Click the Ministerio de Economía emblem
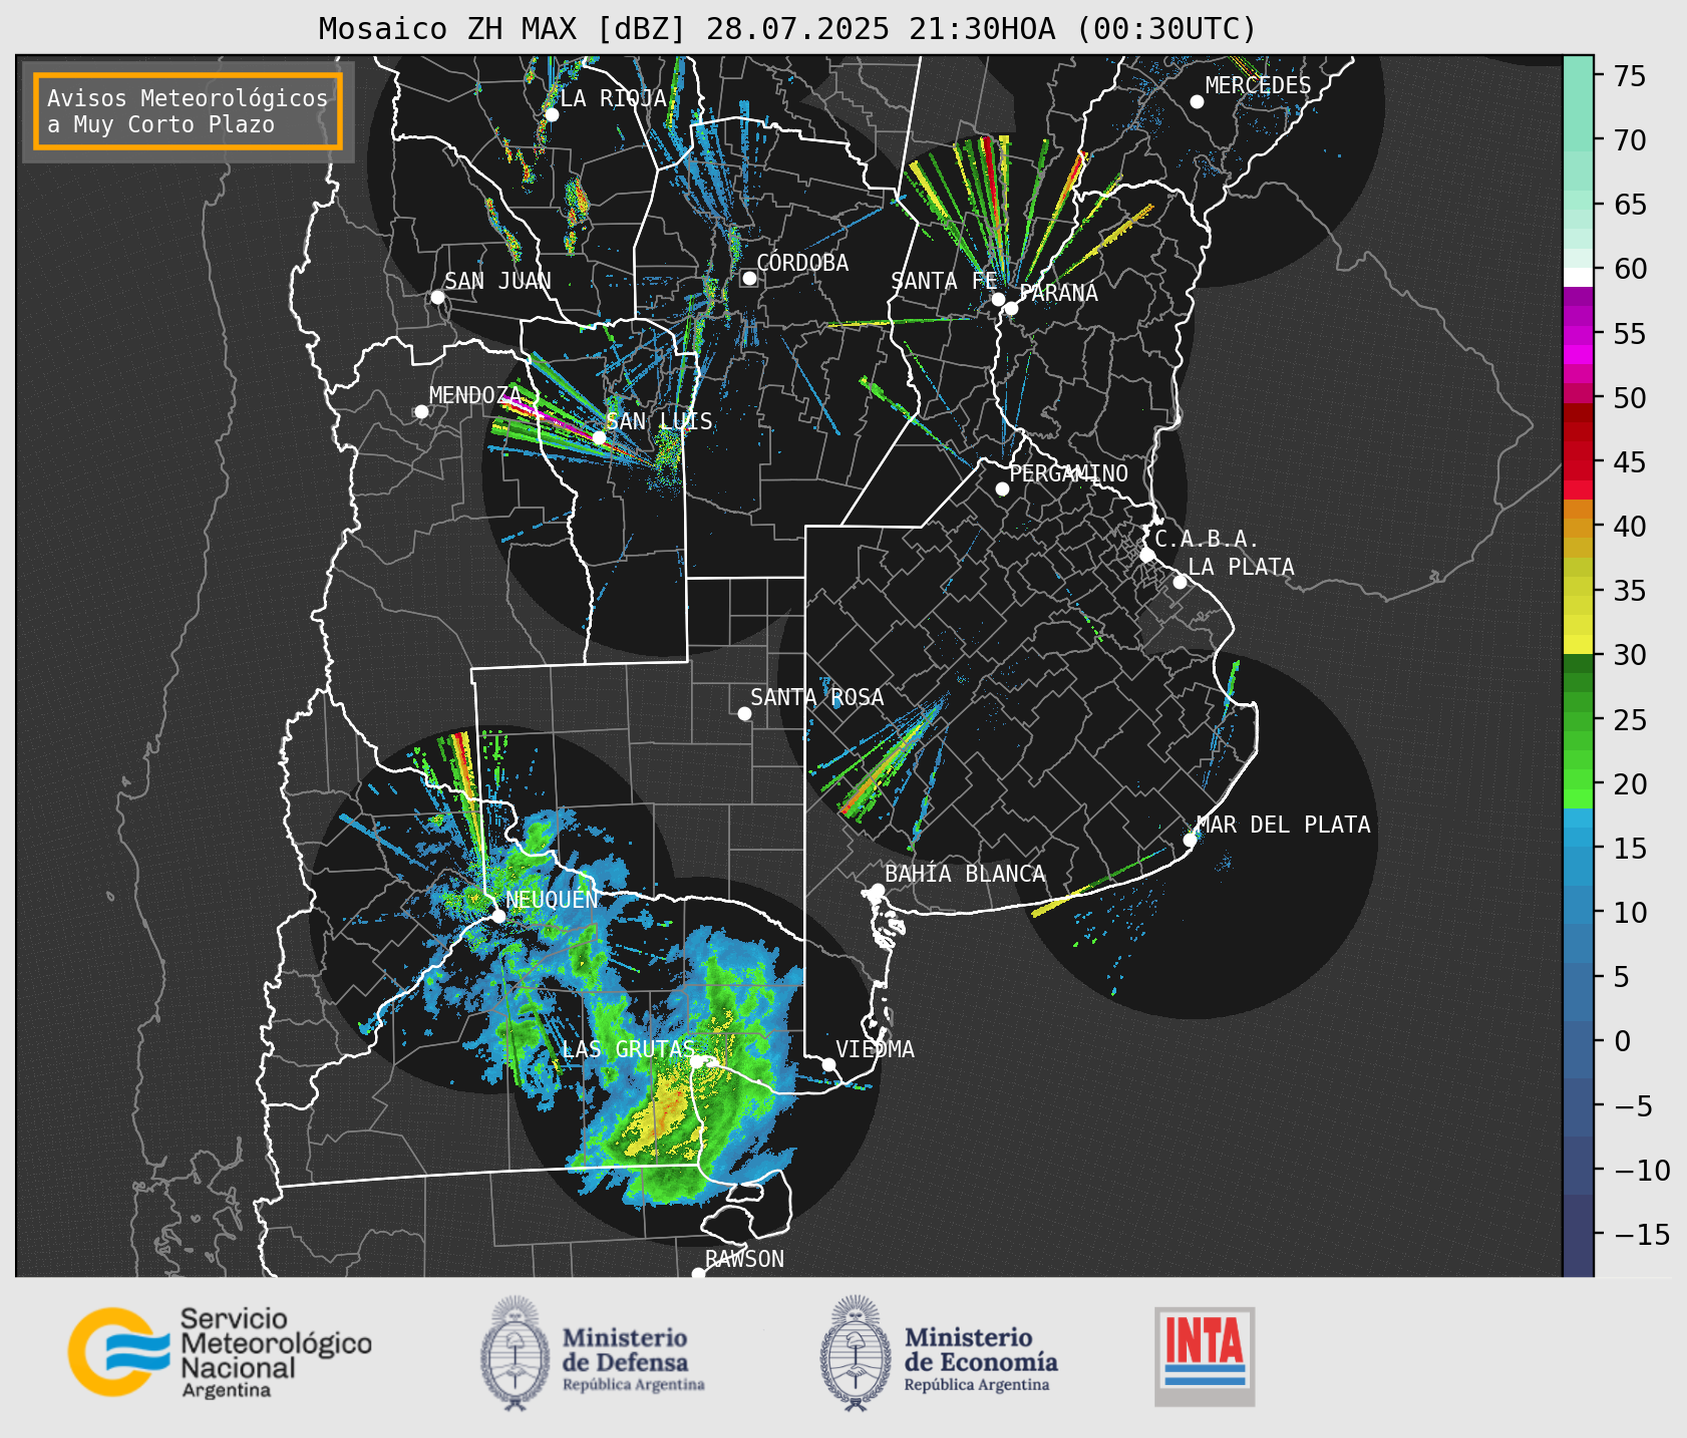Image resolution: width=1687 pixels, height=1438 pixels. 855,1353
